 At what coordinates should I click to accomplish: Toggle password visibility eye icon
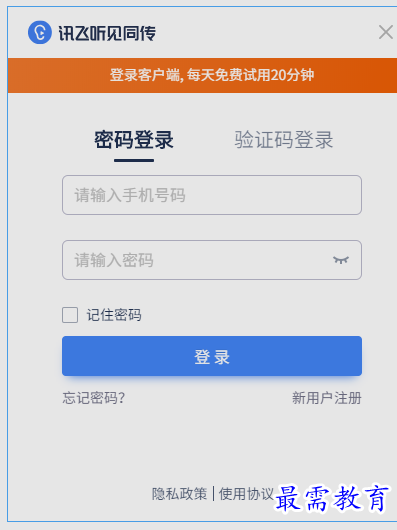341,260
